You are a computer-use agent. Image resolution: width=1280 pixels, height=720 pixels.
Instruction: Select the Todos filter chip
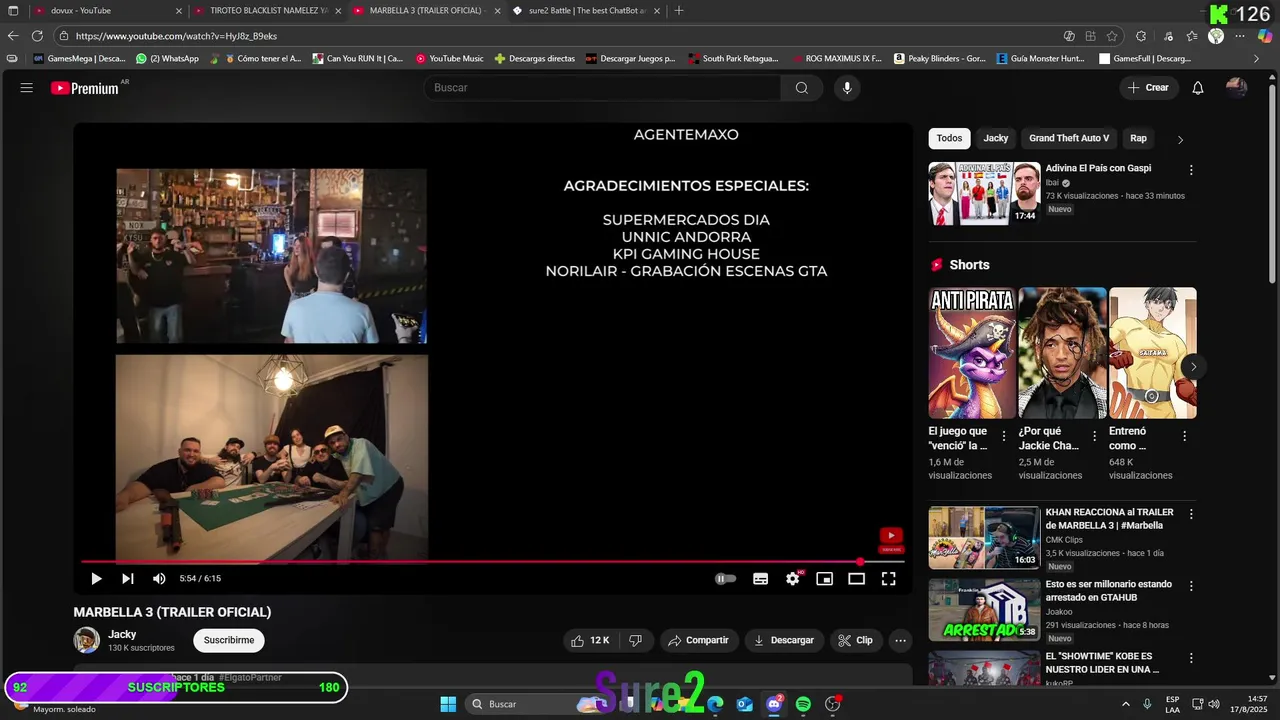click(949, 138)
